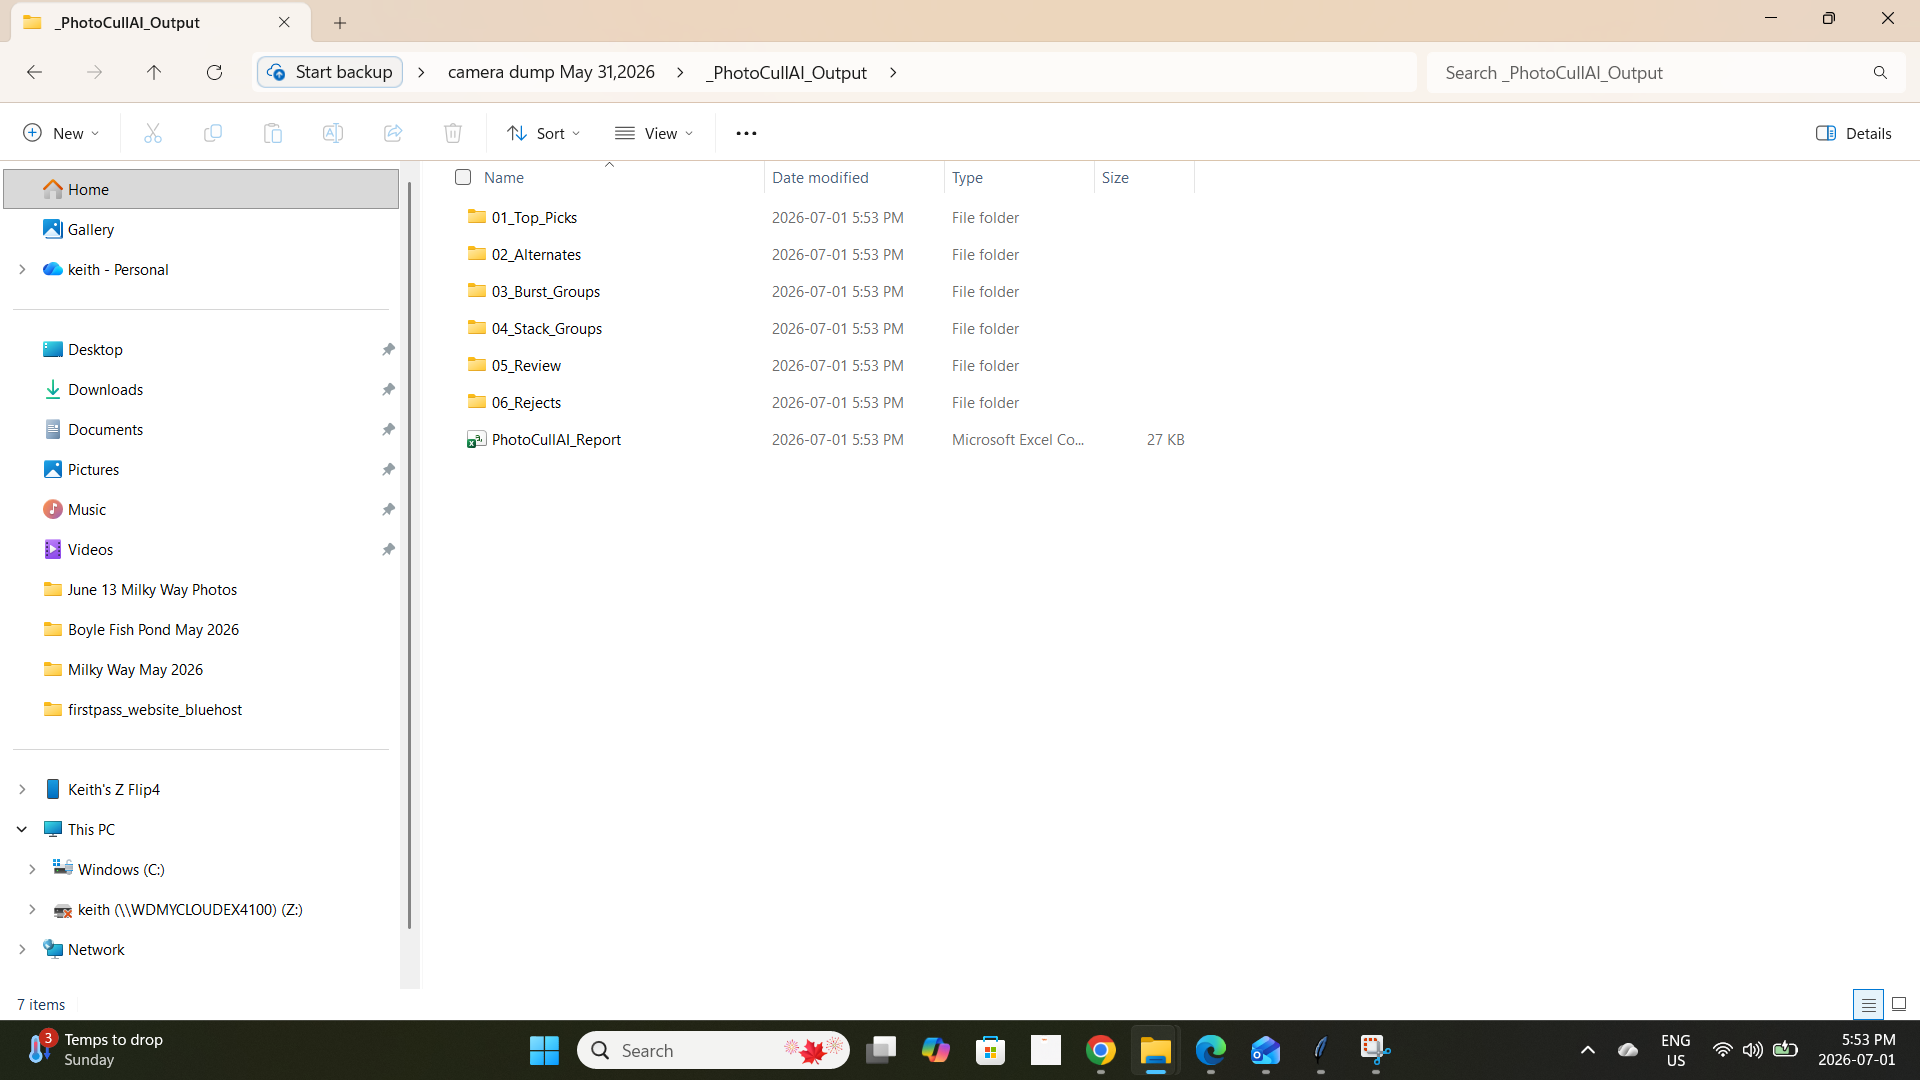1920x1080 pixels.
Task: Expand the Network node
Action: [x=22, y=949]
